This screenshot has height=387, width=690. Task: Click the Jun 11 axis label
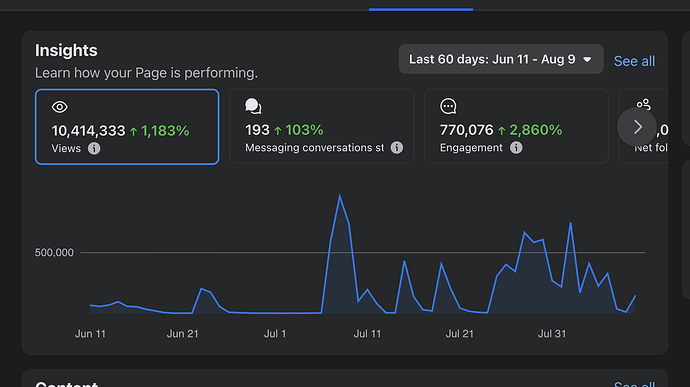coord(90,334)
